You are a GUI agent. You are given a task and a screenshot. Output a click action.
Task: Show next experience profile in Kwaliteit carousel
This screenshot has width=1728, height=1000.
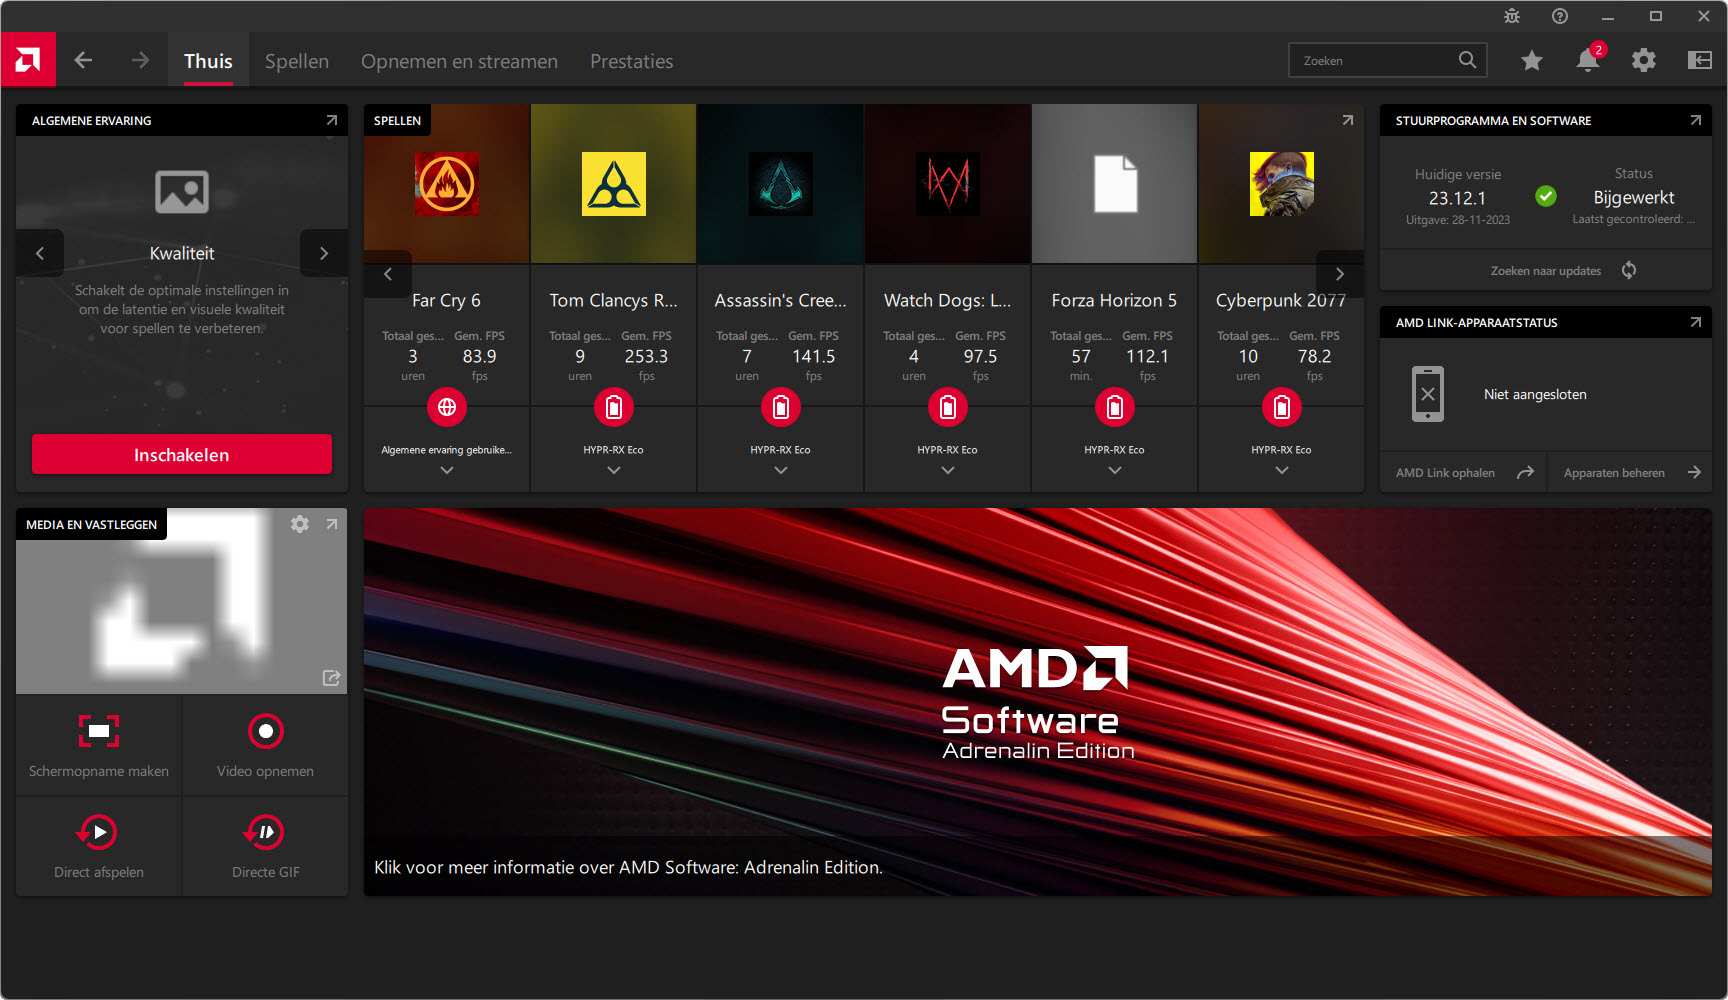[324, 253]
